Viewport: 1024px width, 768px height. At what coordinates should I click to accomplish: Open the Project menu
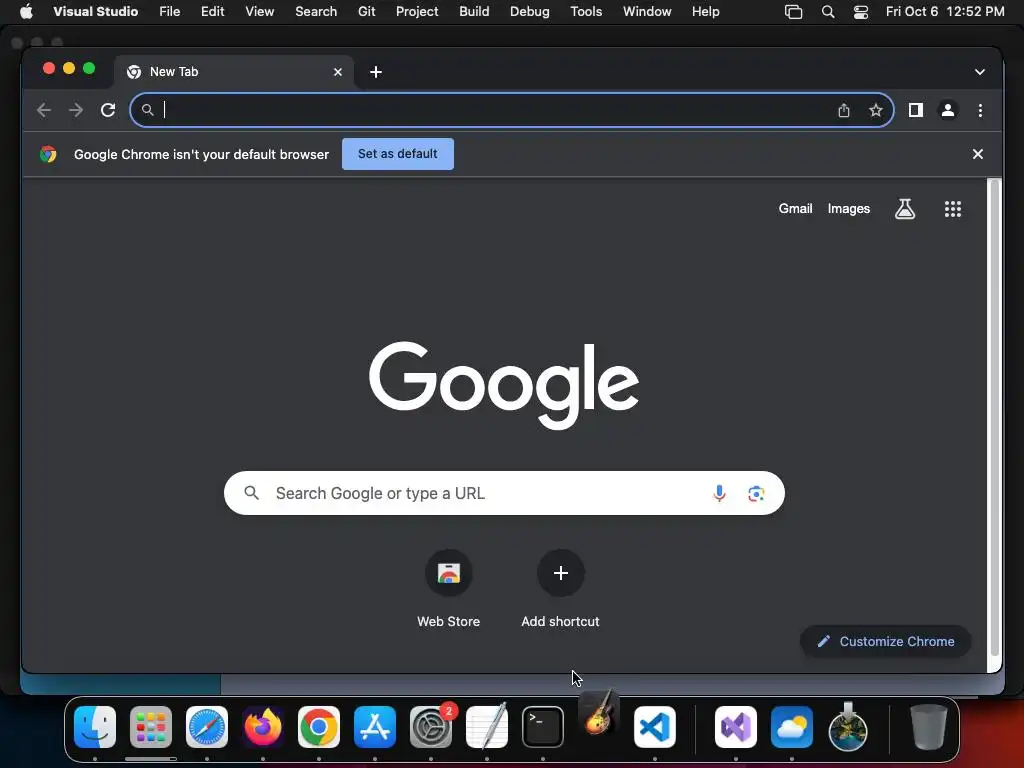417,12
